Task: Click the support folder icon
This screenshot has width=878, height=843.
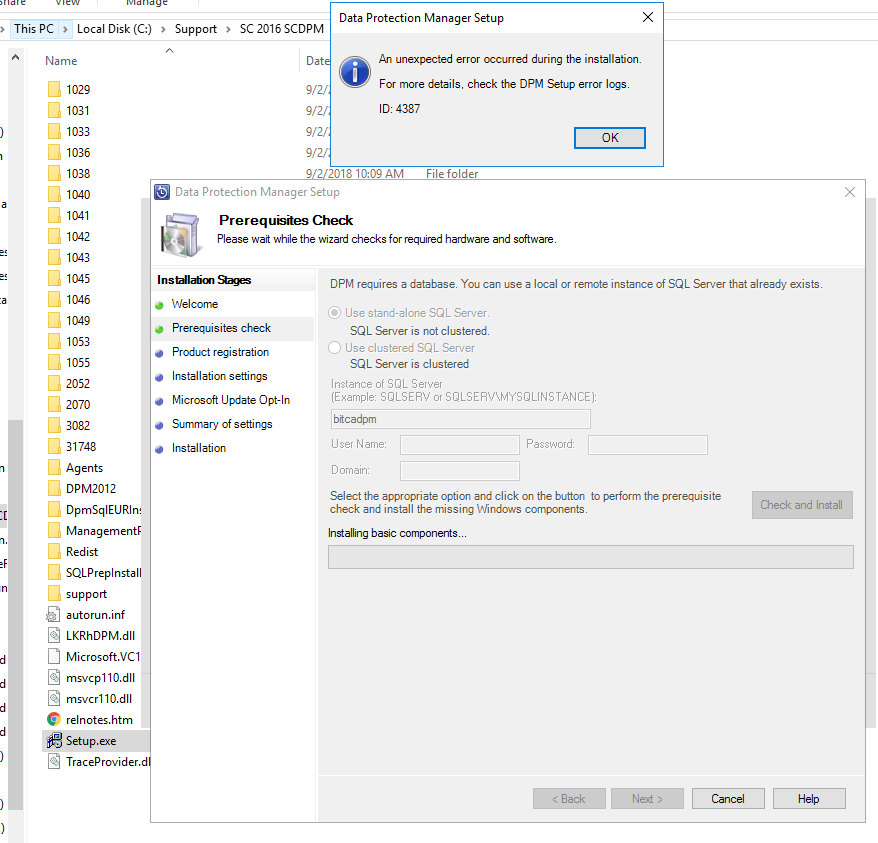Action: pyautogui.click(x=54, y=593)
